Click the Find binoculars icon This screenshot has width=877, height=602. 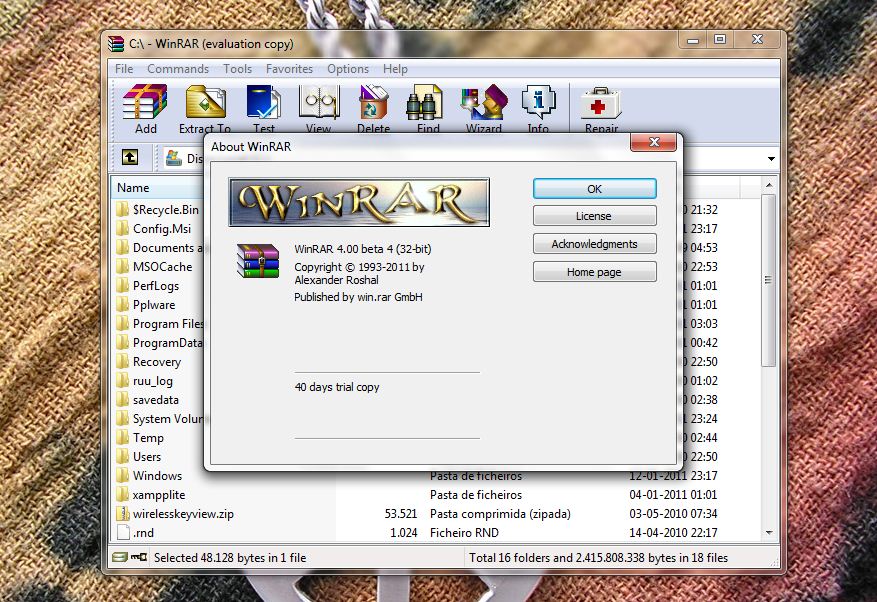425,102
